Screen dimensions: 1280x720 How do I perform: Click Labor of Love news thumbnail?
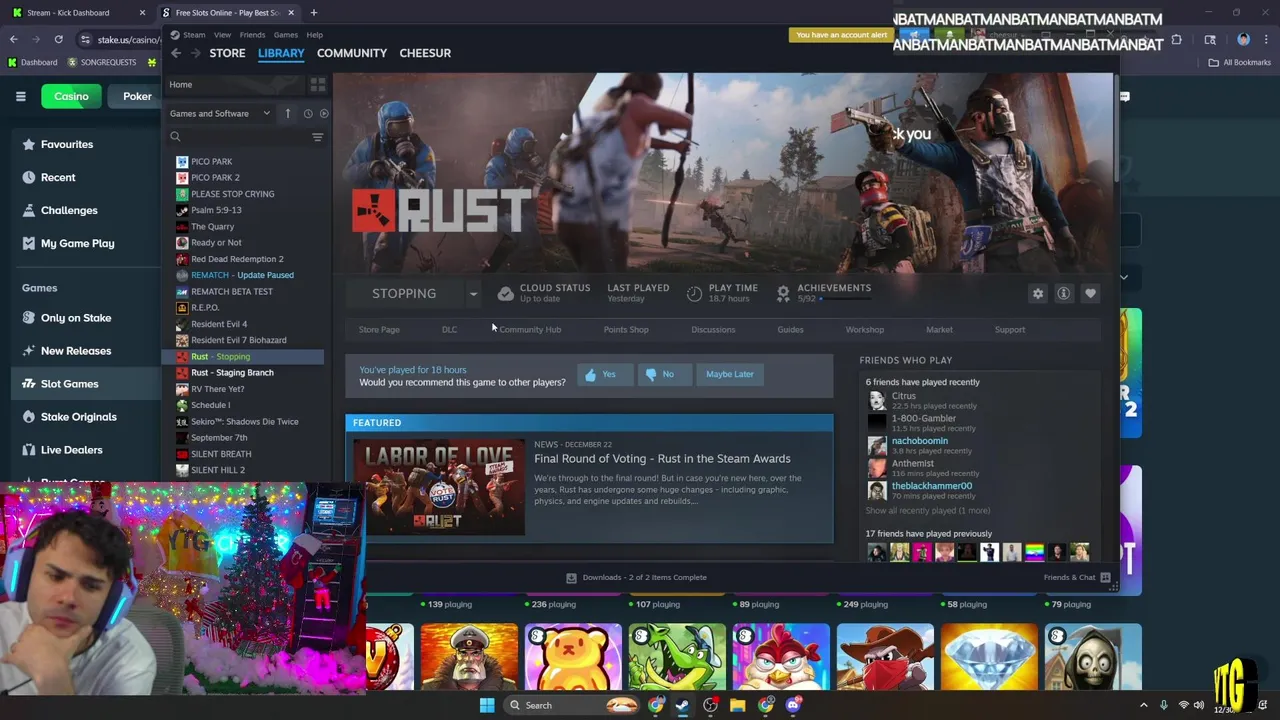pos(439,487)
